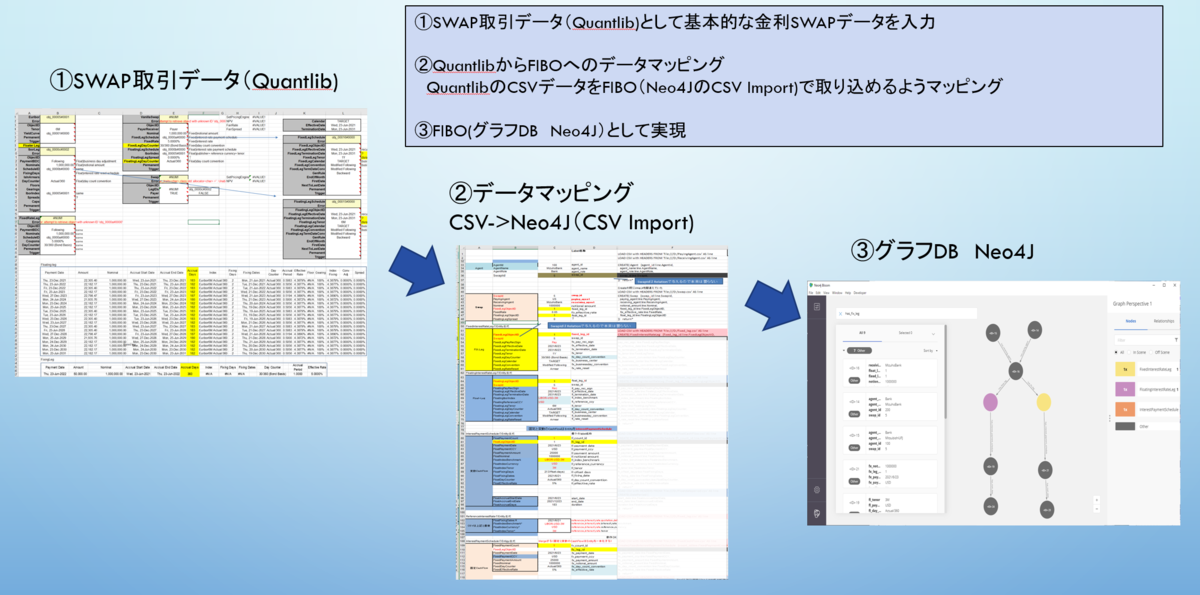Click purple FloatingInterestRateLeg color swatch
Image resolution: width=1200 pixels, height=595 pixels.
[1125, 389]
